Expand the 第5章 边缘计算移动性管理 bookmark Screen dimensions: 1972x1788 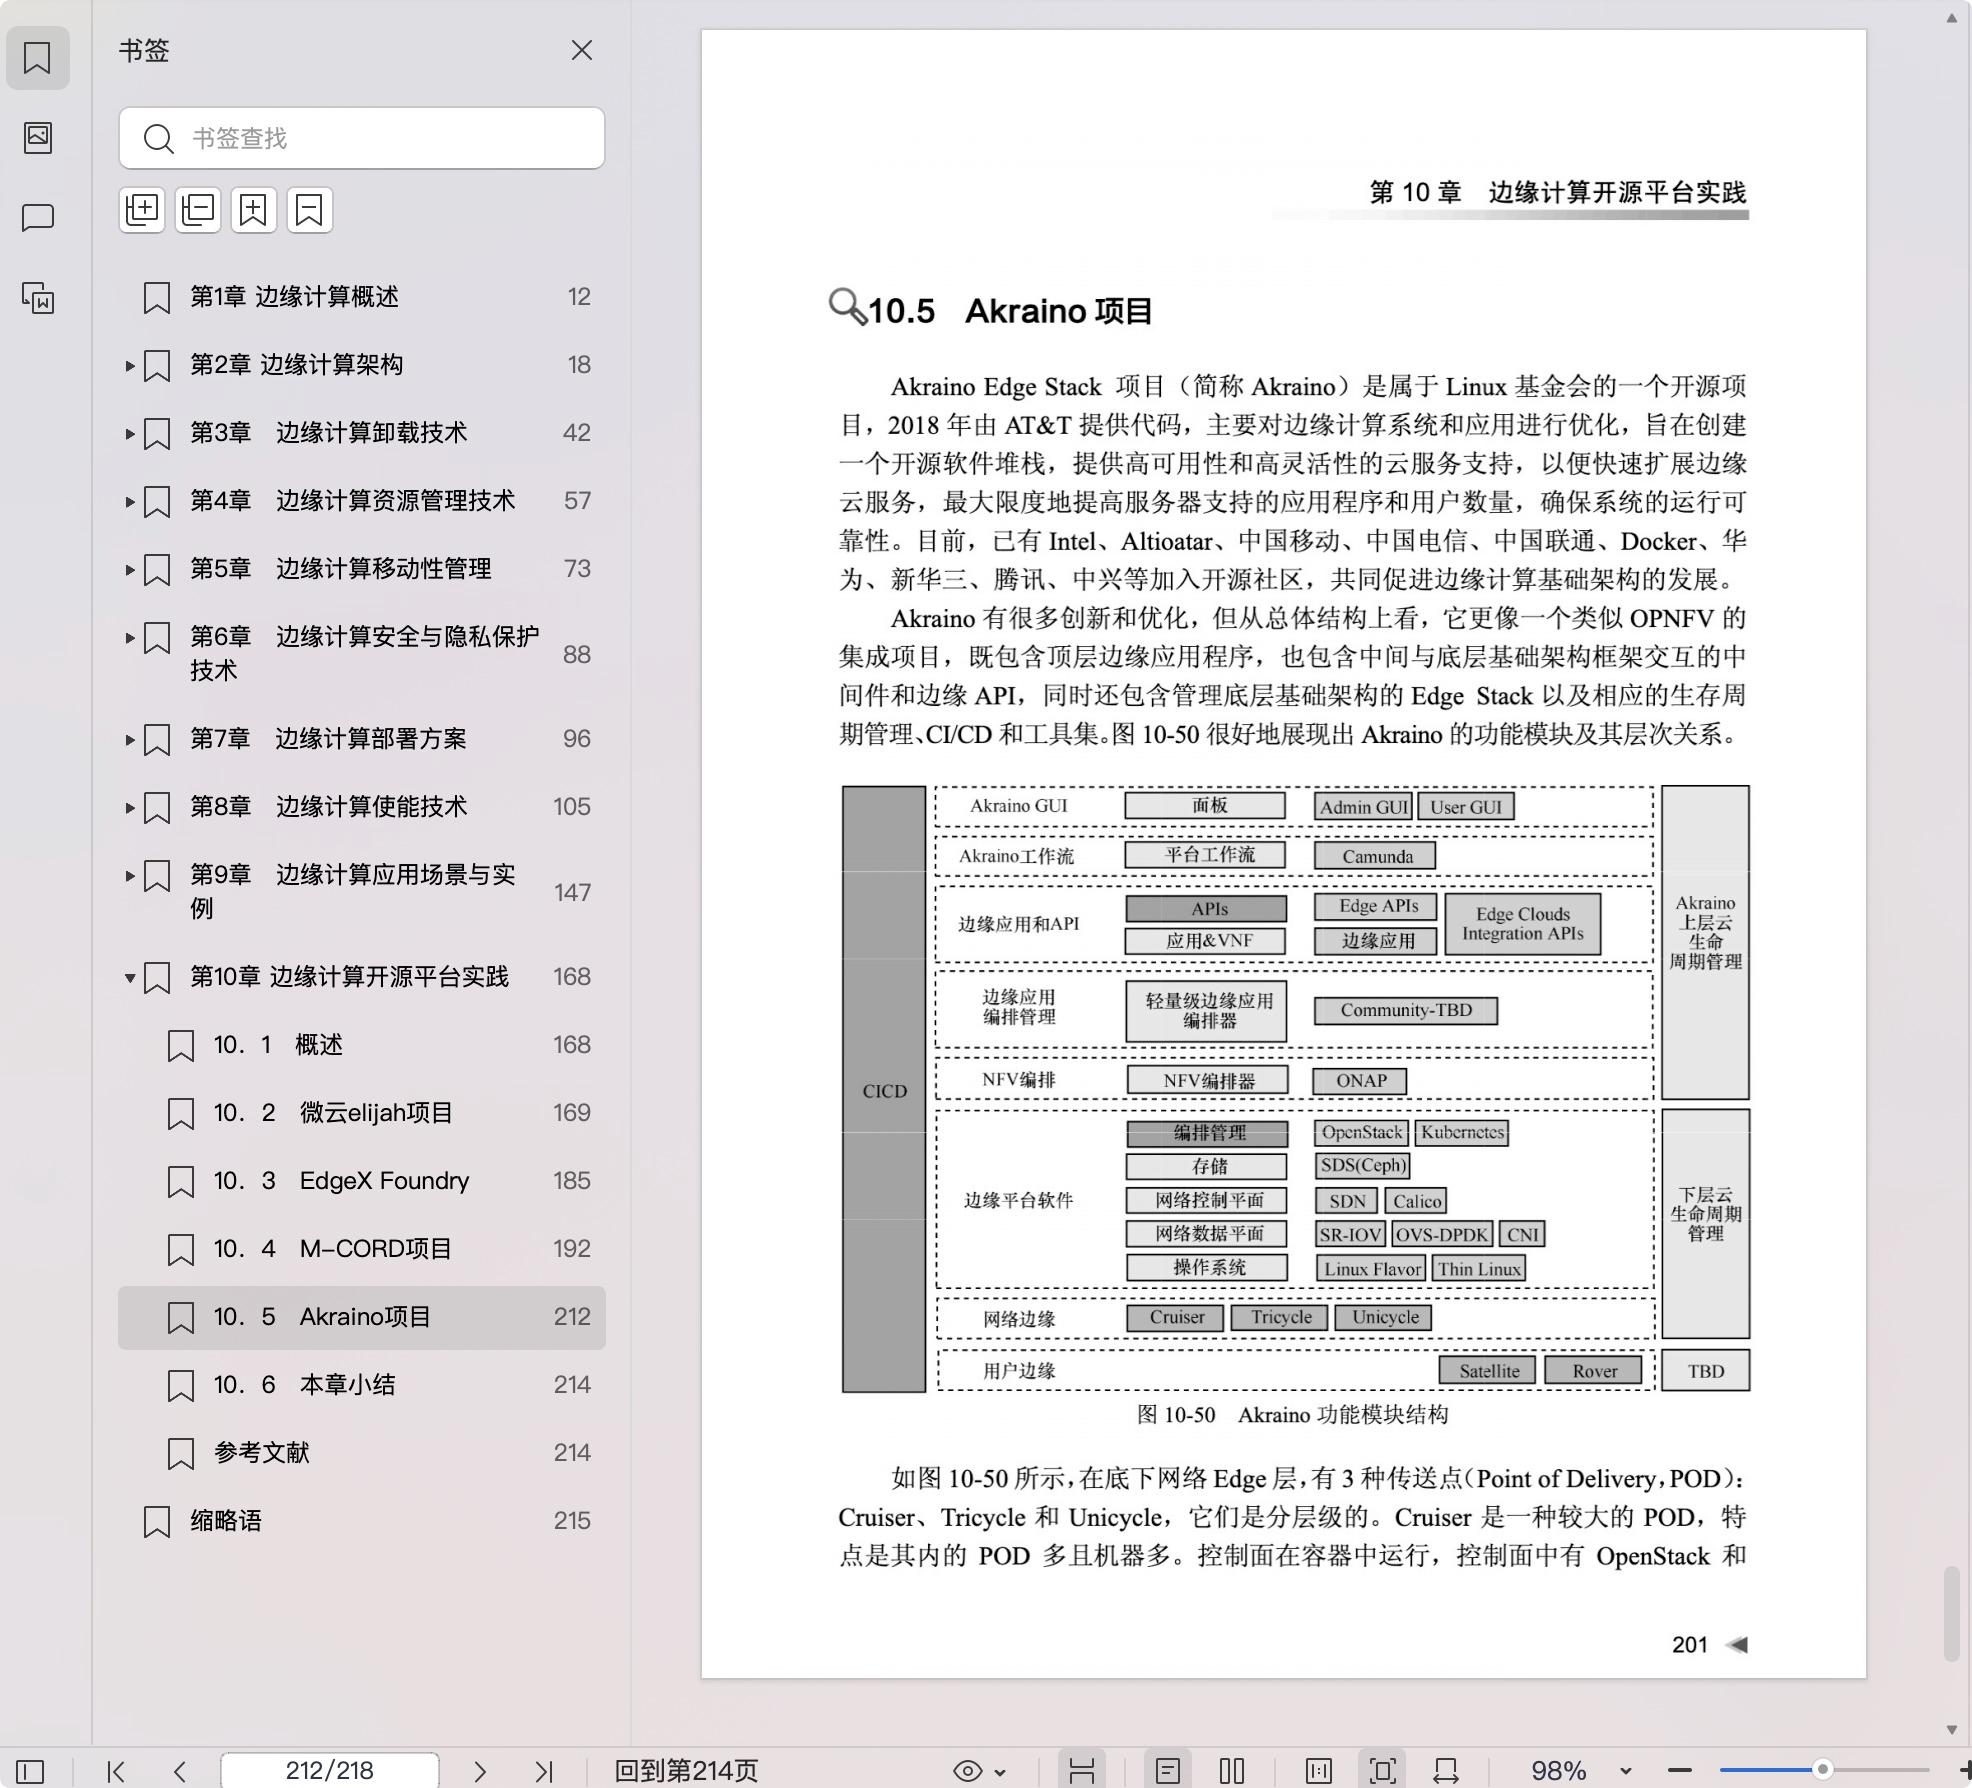pyautogui.click(x=130, y=570)
